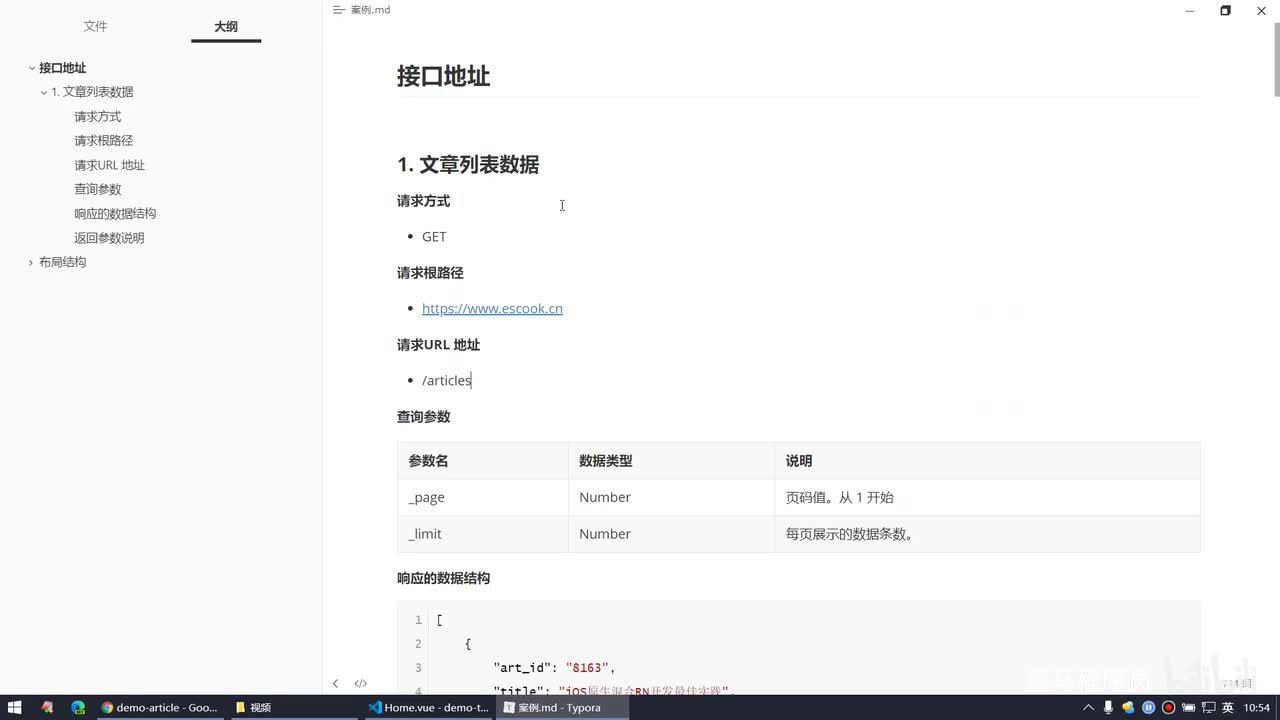Switch to the 视频 folder taskbar window

pos(294,707)
